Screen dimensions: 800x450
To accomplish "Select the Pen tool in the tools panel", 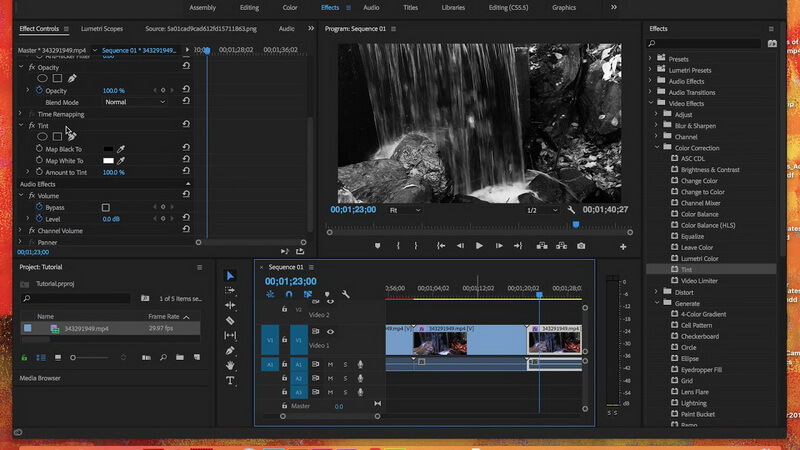I will pyautogui.click(x=230, y=351).
